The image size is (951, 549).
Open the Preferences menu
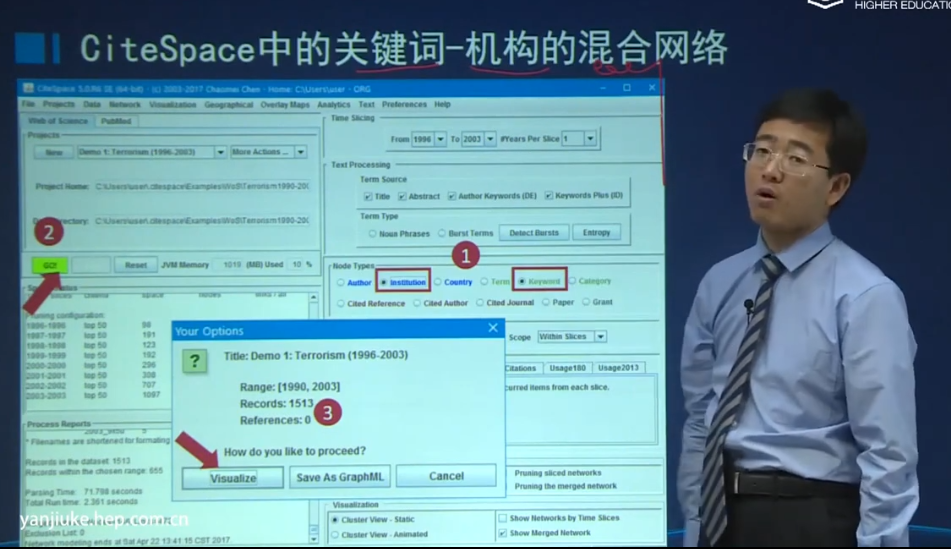[404, 104]
